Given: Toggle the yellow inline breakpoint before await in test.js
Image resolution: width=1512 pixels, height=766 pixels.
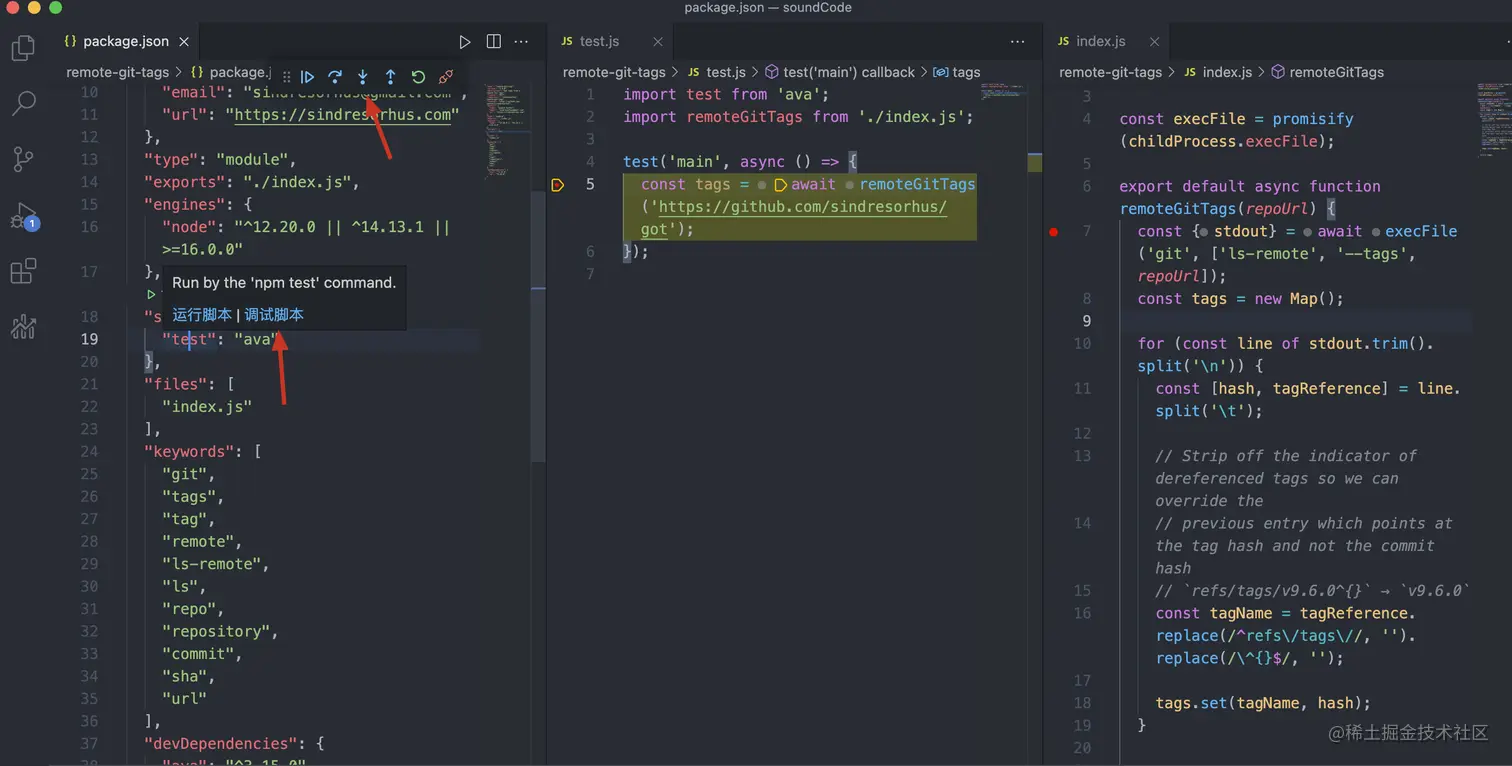Looking at the screenshot, I should pos(780,185).
